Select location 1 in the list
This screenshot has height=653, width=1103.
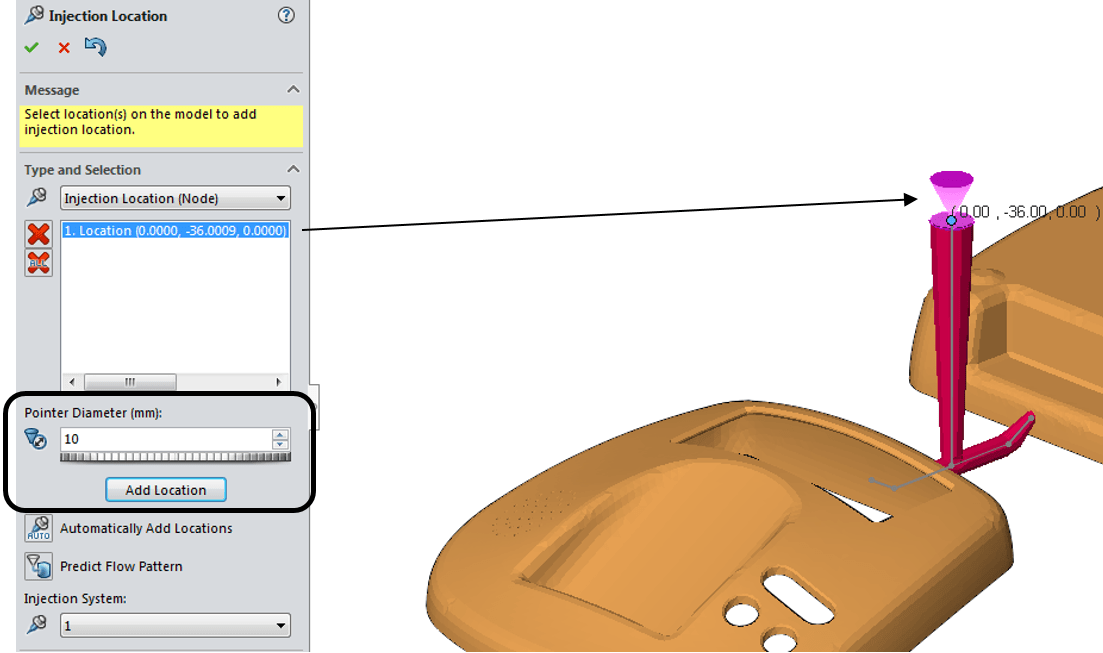click(175, 231)
